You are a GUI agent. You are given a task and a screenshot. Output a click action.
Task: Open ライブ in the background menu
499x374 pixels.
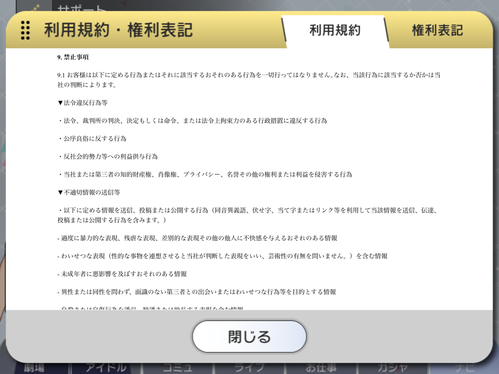point(249,368)
